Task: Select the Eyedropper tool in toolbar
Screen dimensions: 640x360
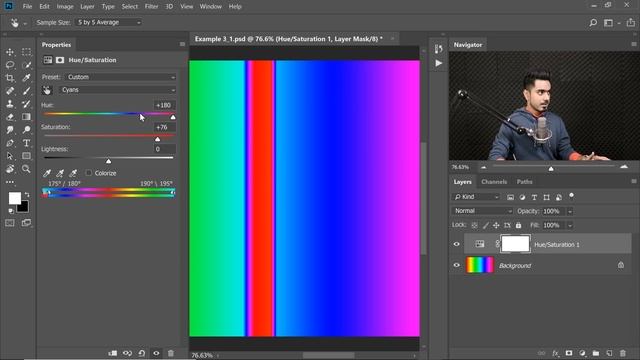Action: pyautogui.click(x=27, y=78)
